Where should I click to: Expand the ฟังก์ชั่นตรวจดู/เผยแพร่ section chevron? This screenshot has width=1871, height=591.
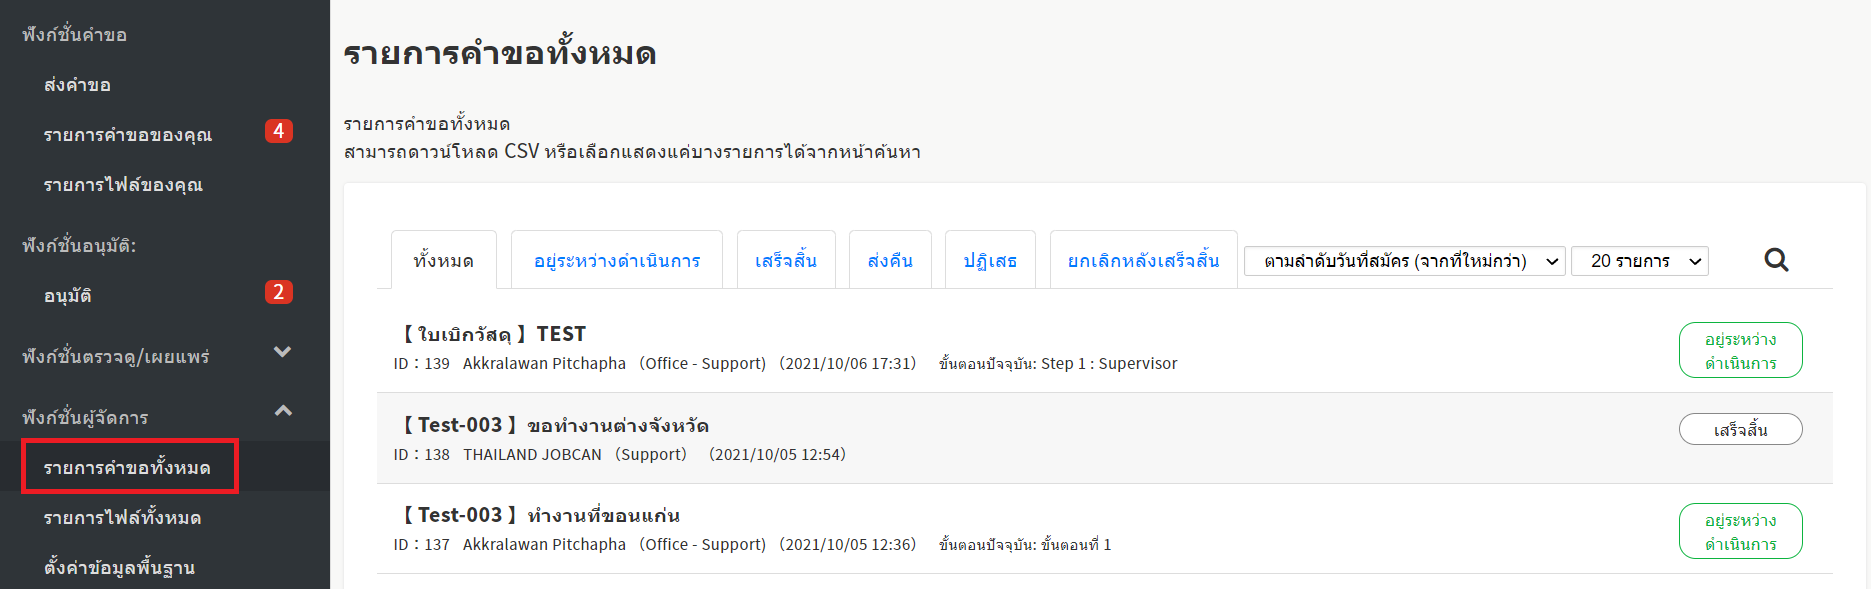coord(283,352)
